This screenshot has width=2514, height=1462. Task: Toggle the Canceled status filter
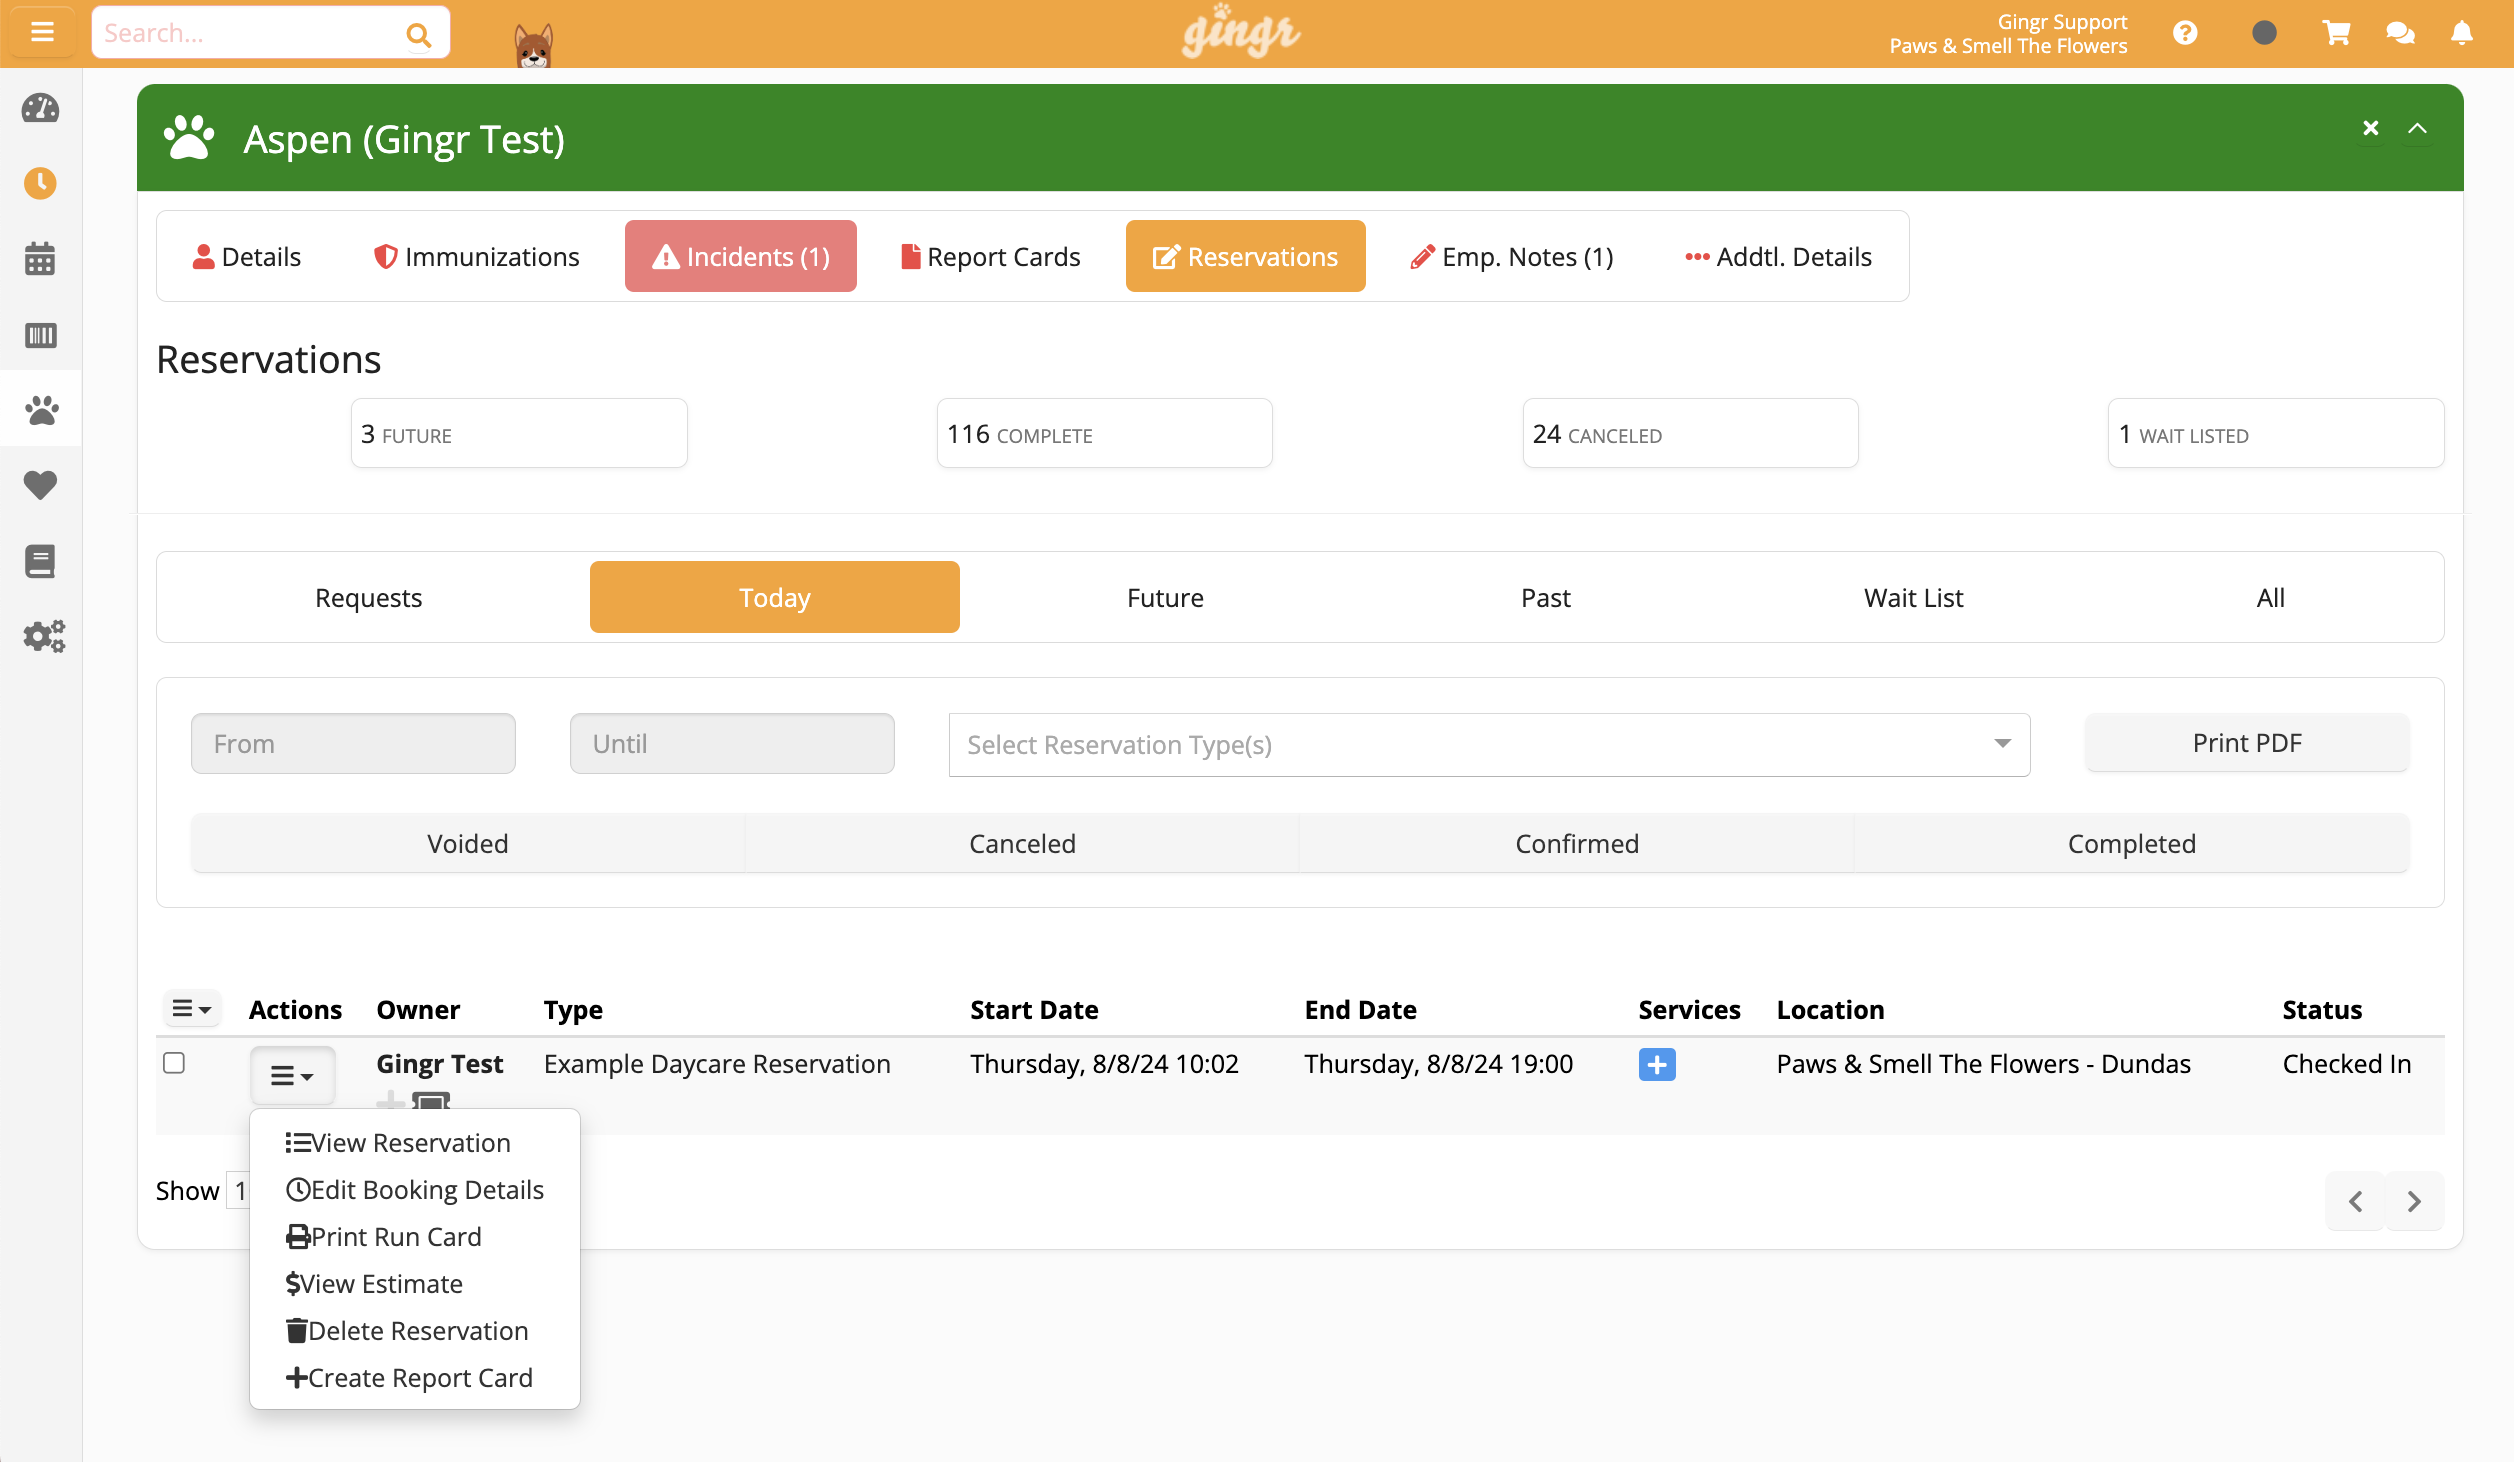1022,844
